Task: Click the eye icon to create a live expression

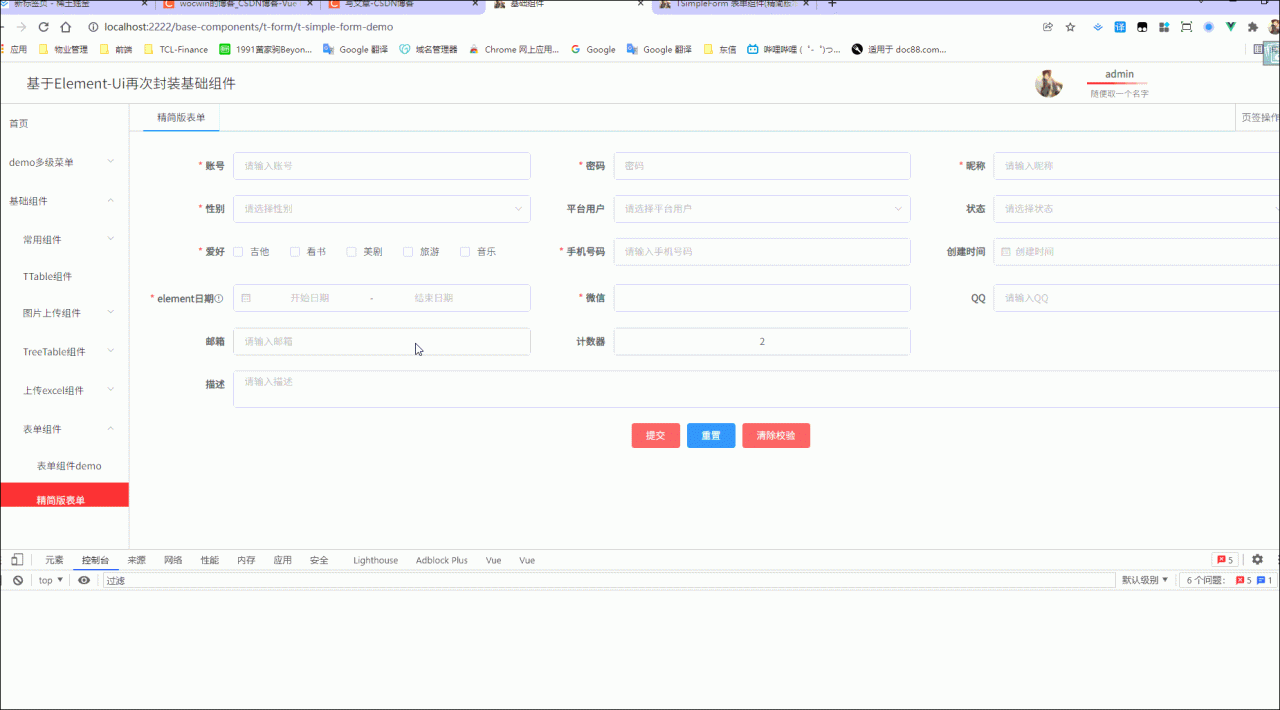Action: [84, 580]
